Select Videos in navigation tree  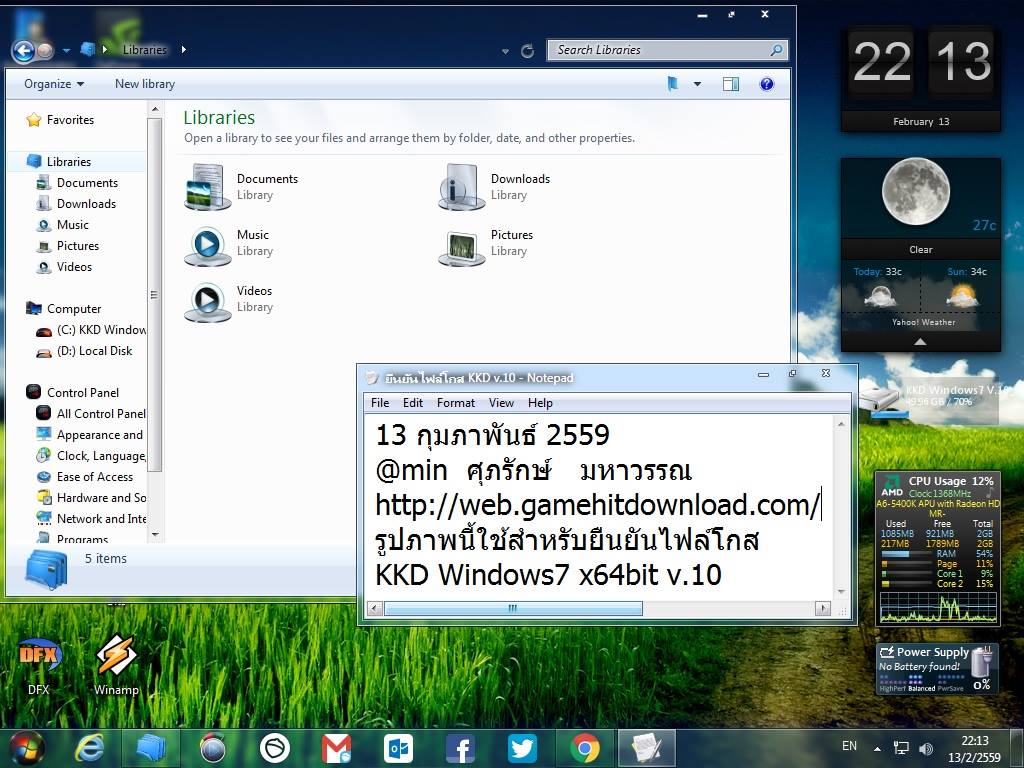coord(74,266)
